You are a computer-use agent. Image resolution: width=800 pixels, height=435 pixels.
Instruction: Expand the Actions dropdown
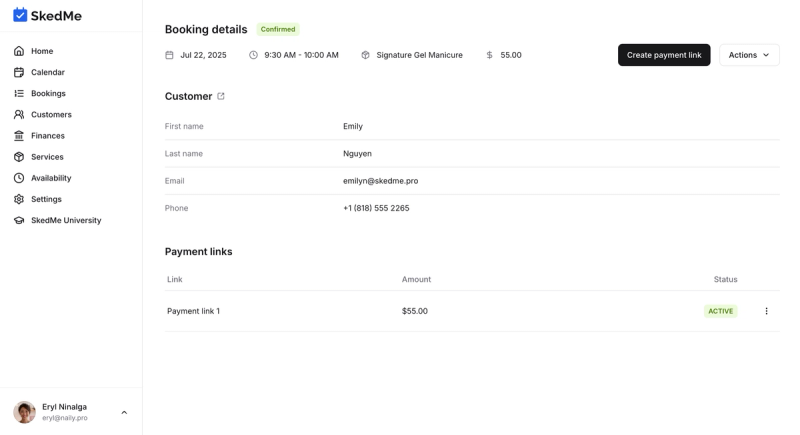(x=749, y=55)
